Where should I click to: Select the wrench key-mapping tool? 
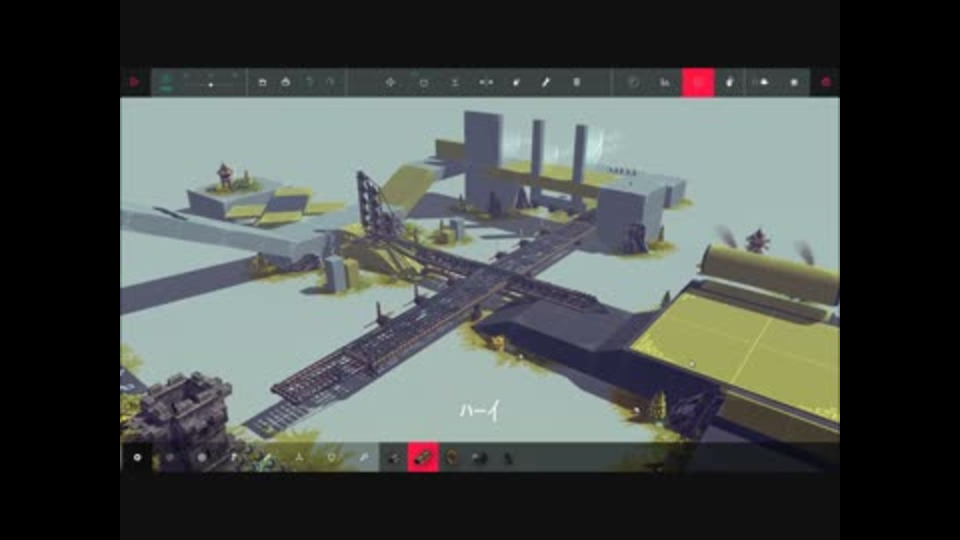pyautogui.click(x=546, y=82)
